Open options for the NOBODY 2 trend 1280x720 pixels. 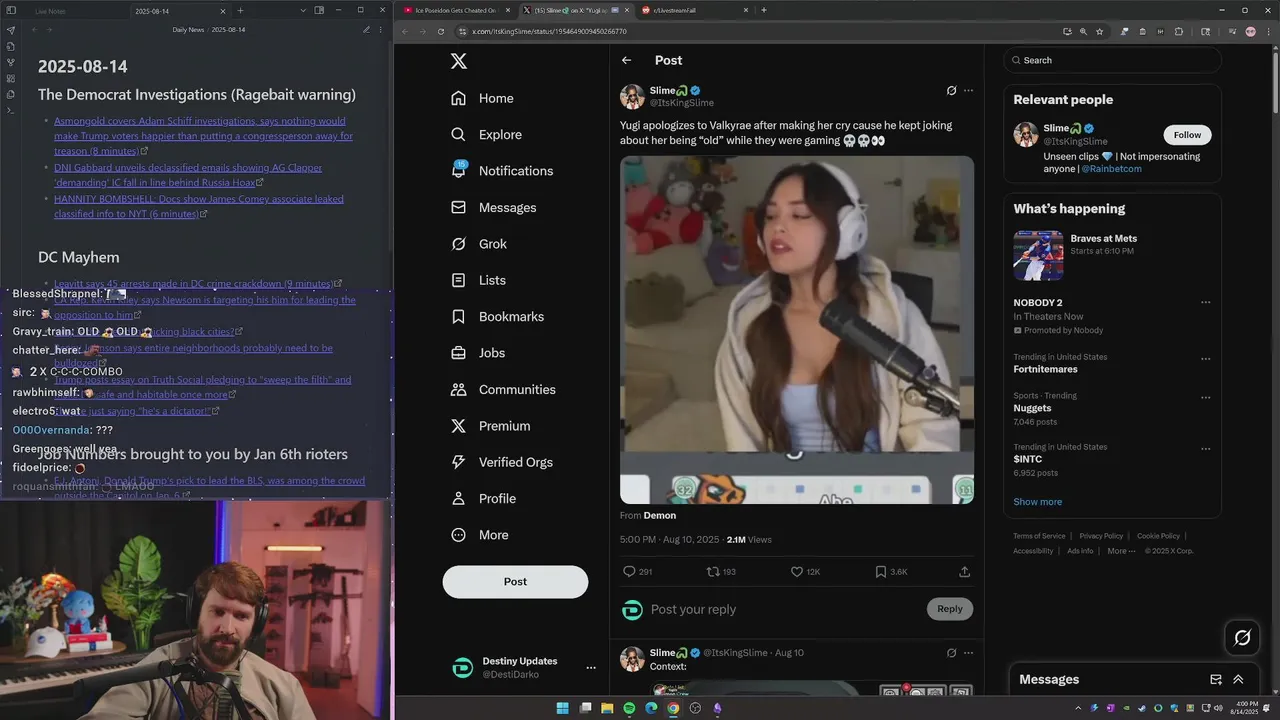[x=1205, y=302]
